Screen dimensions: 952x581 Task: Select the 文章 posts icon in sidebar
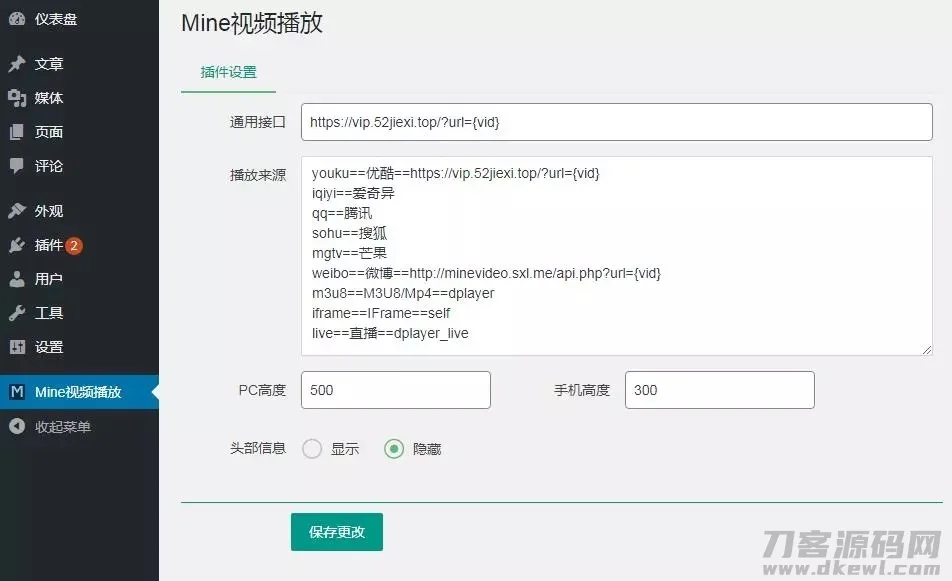click(17, 63)
